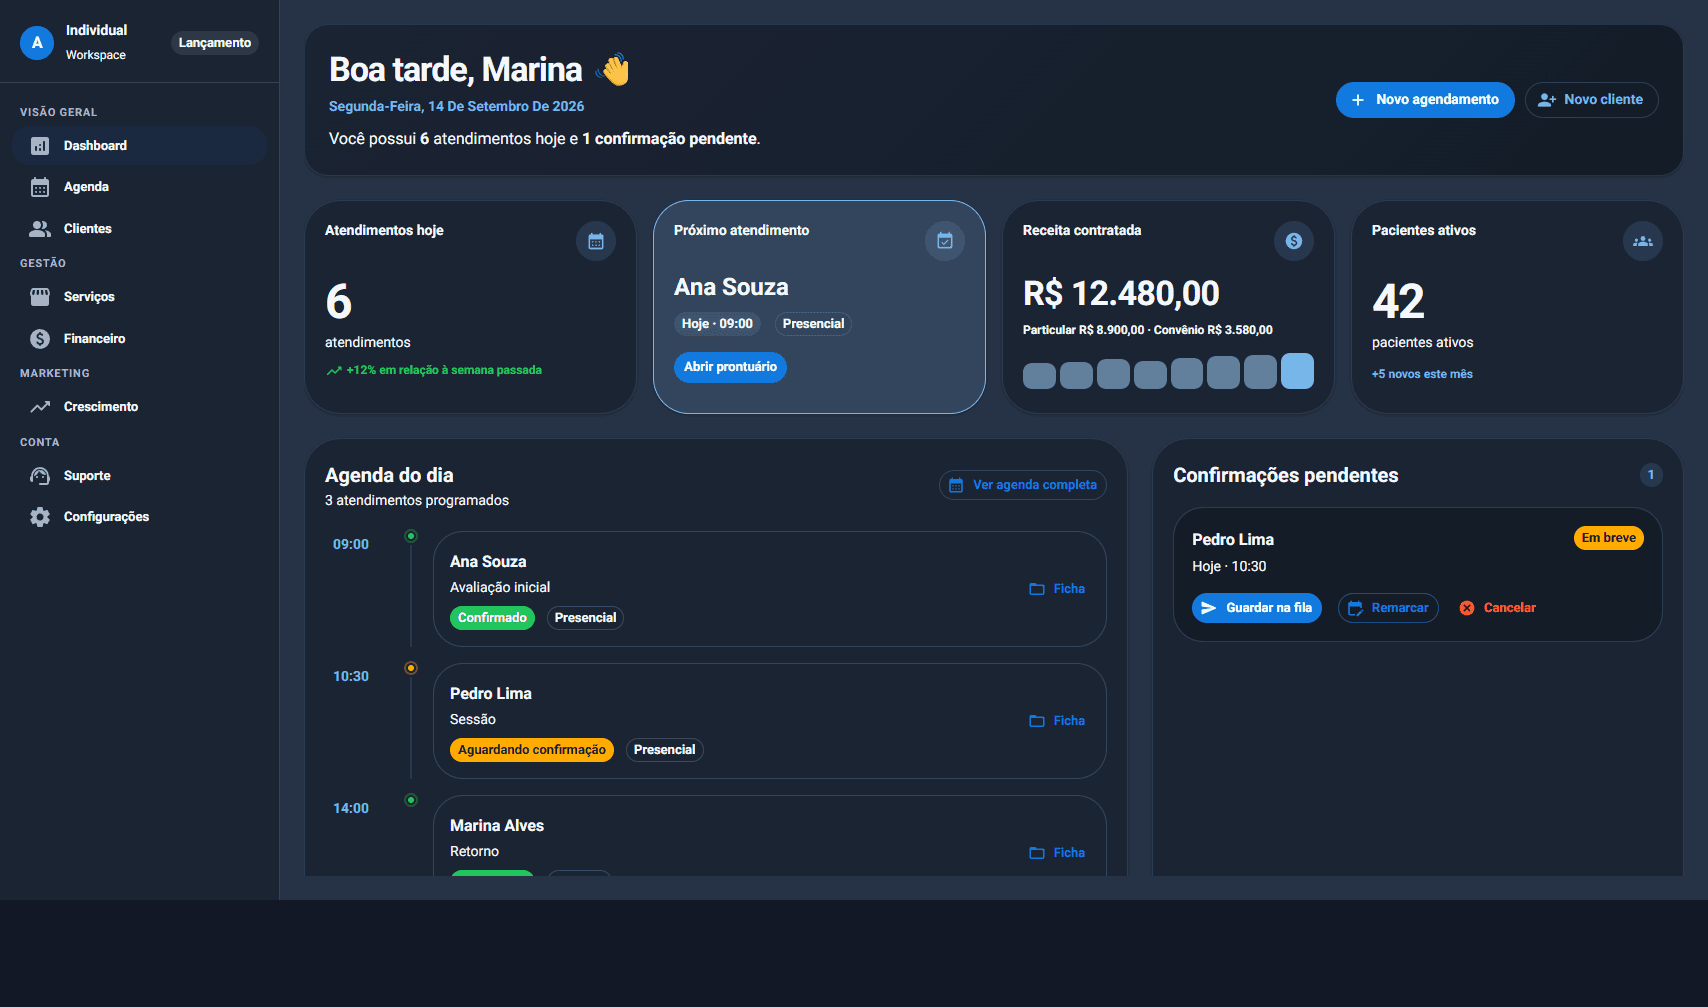
Task: Open Ficha for Marina Alves
Action: (1057, 853)
